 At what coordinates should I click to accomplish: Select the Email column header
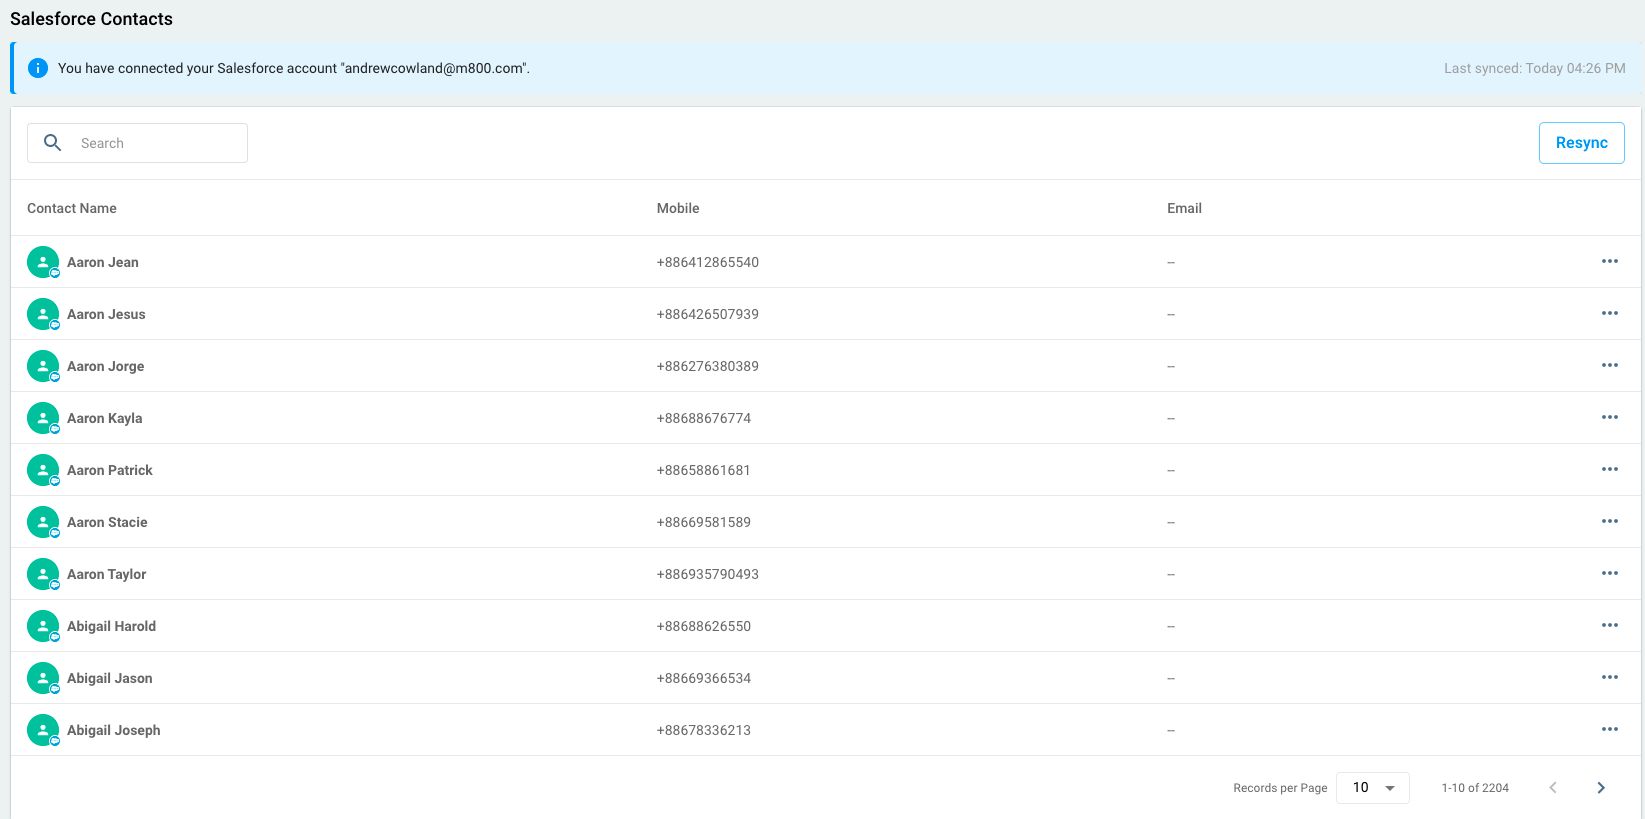coord(1184,208)
